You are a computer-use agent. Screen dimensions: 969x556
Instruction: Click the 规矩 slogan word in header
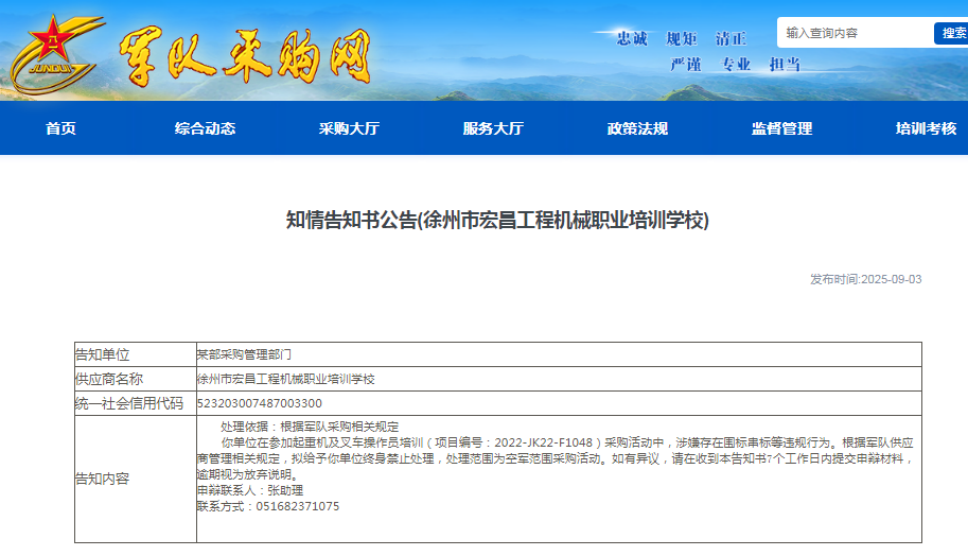pos(681,39)
